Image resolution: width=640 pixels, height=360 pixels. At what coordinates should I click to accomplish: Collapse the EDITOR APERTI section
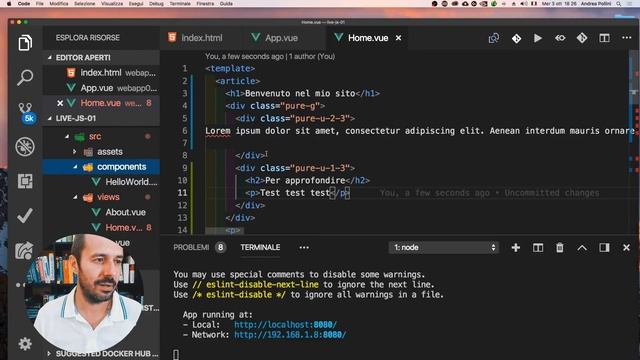tap(50, 58)
